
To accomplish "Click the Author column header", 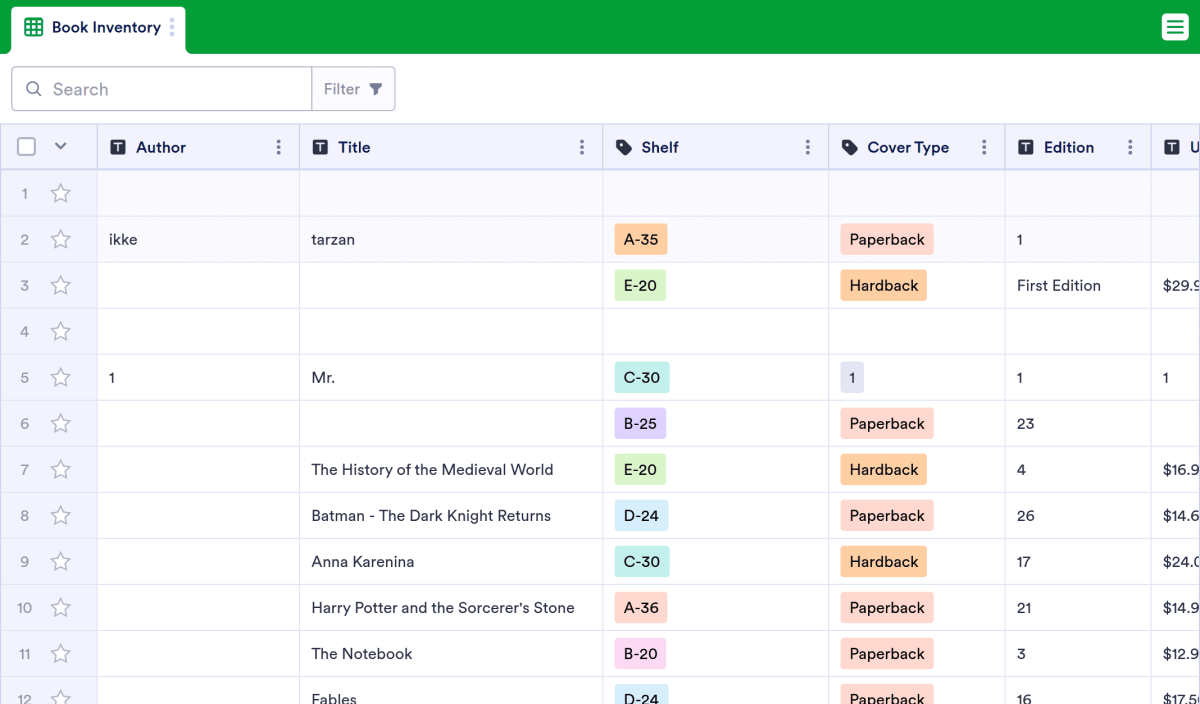I will click(198, 147).
